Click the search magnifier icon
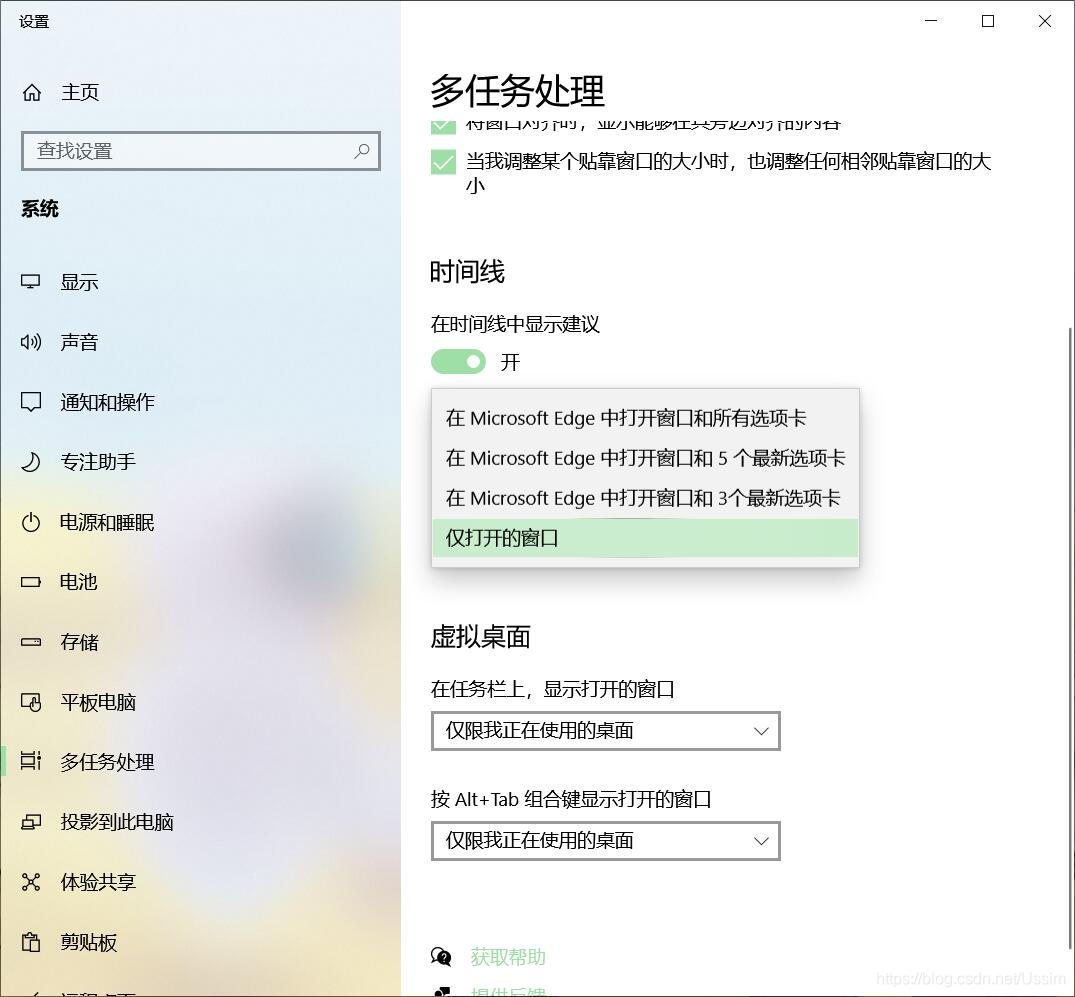This screenshot has width=1075, height=997. point(362,151)
